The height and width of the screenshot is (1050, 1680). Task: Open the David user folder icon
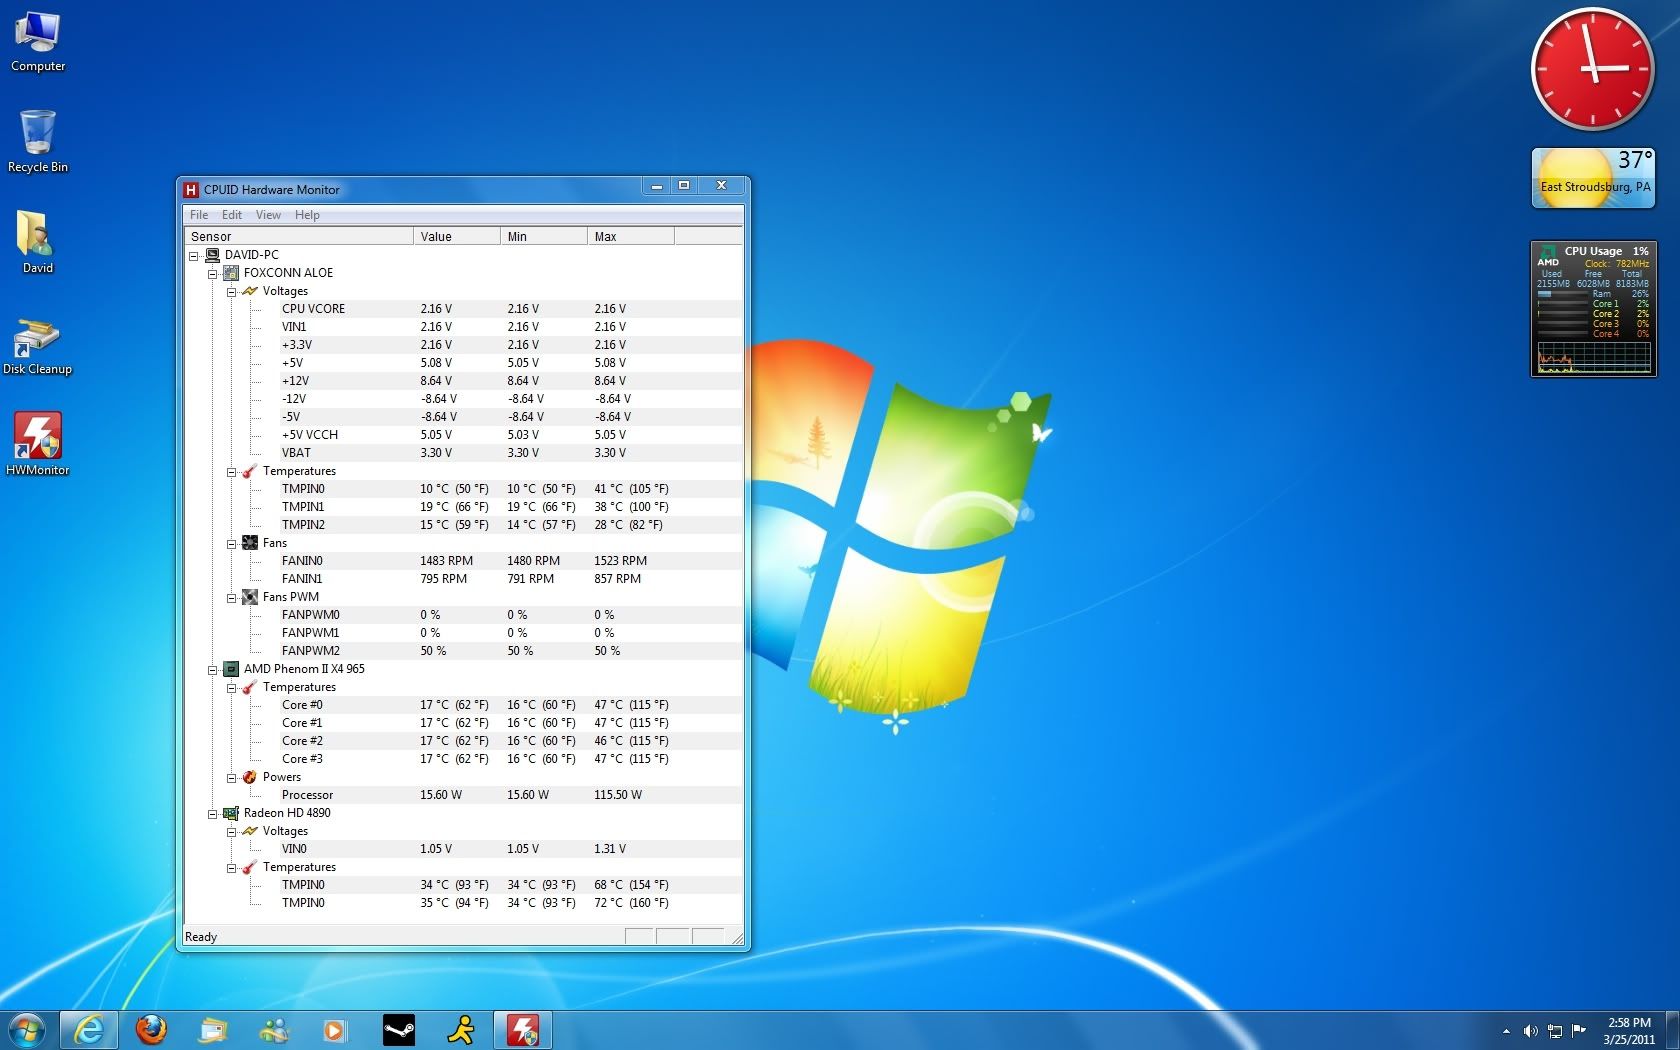pyautogui.click(x=38, y=243)
